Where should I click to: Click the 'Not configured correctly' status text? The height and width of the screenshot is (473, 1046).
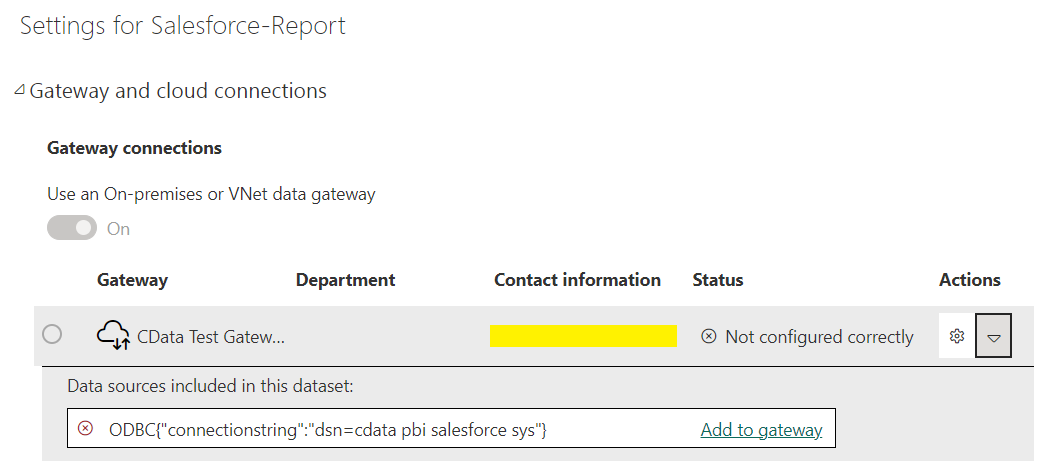coord(819,337)
